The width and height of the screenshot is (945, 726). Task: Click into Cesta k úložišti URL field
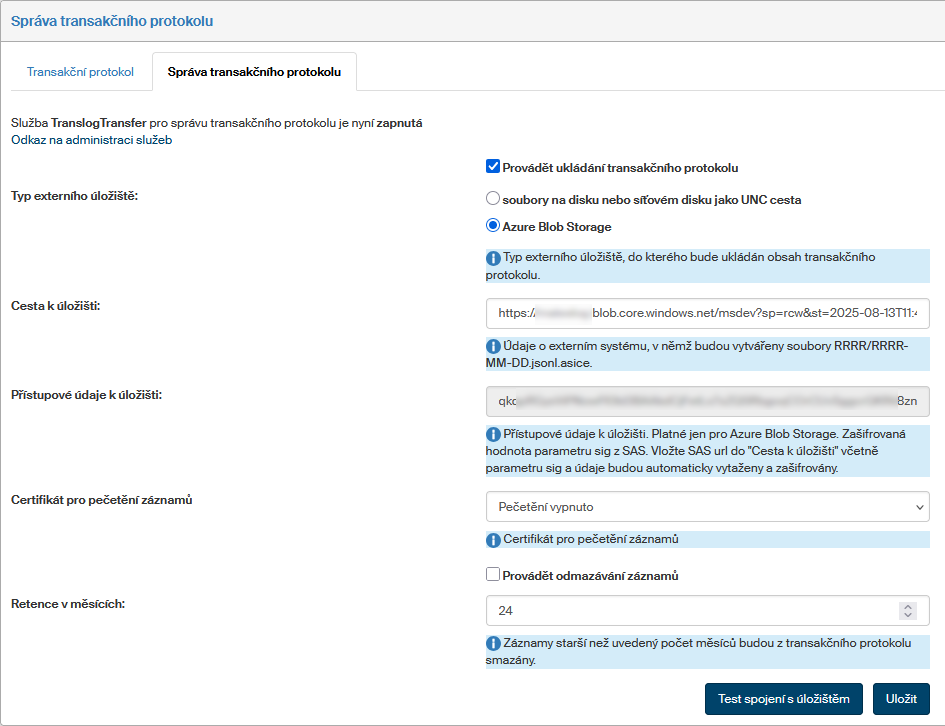click(707, 313)
